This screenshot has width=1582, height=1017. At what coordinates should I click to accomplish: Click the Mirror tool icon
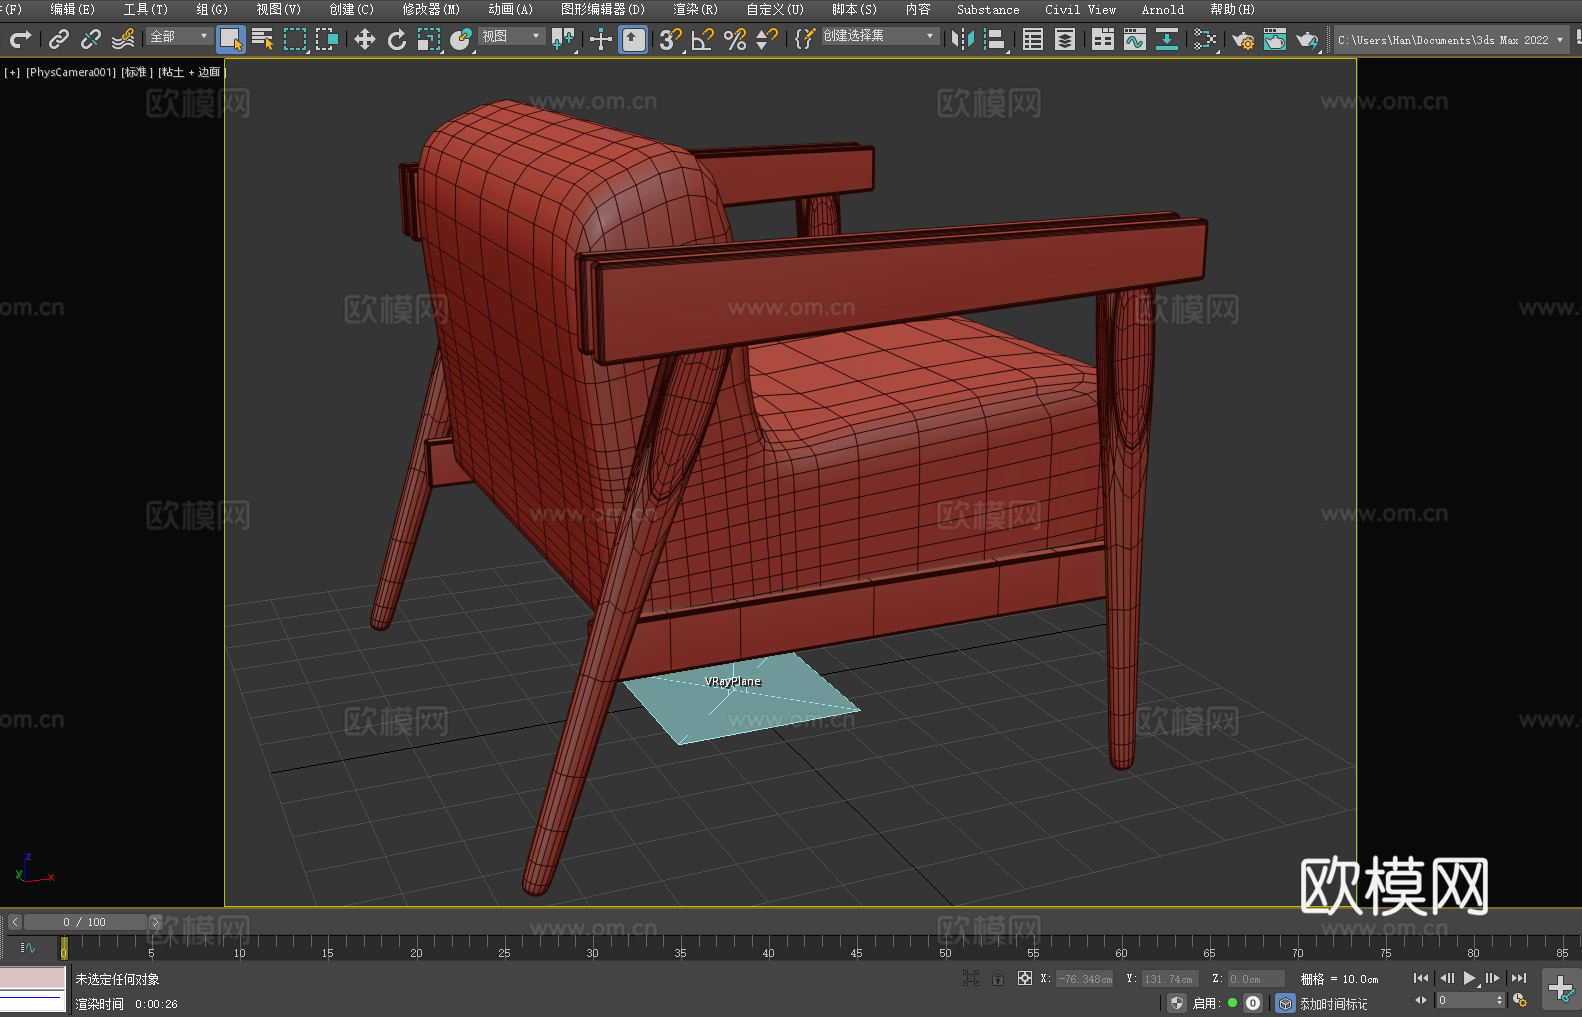(963, 39)
